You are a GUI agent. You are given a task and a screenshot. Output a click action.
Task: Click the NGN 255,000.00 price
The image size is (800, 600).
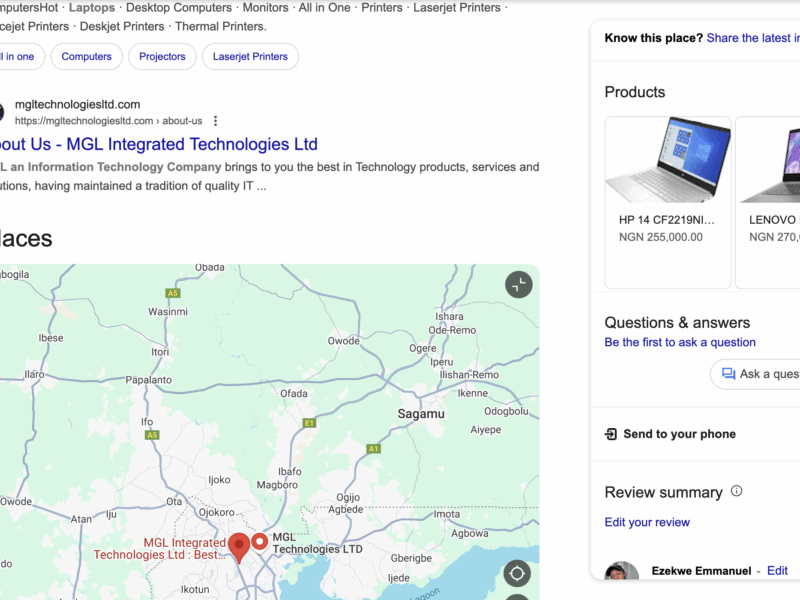661,237
